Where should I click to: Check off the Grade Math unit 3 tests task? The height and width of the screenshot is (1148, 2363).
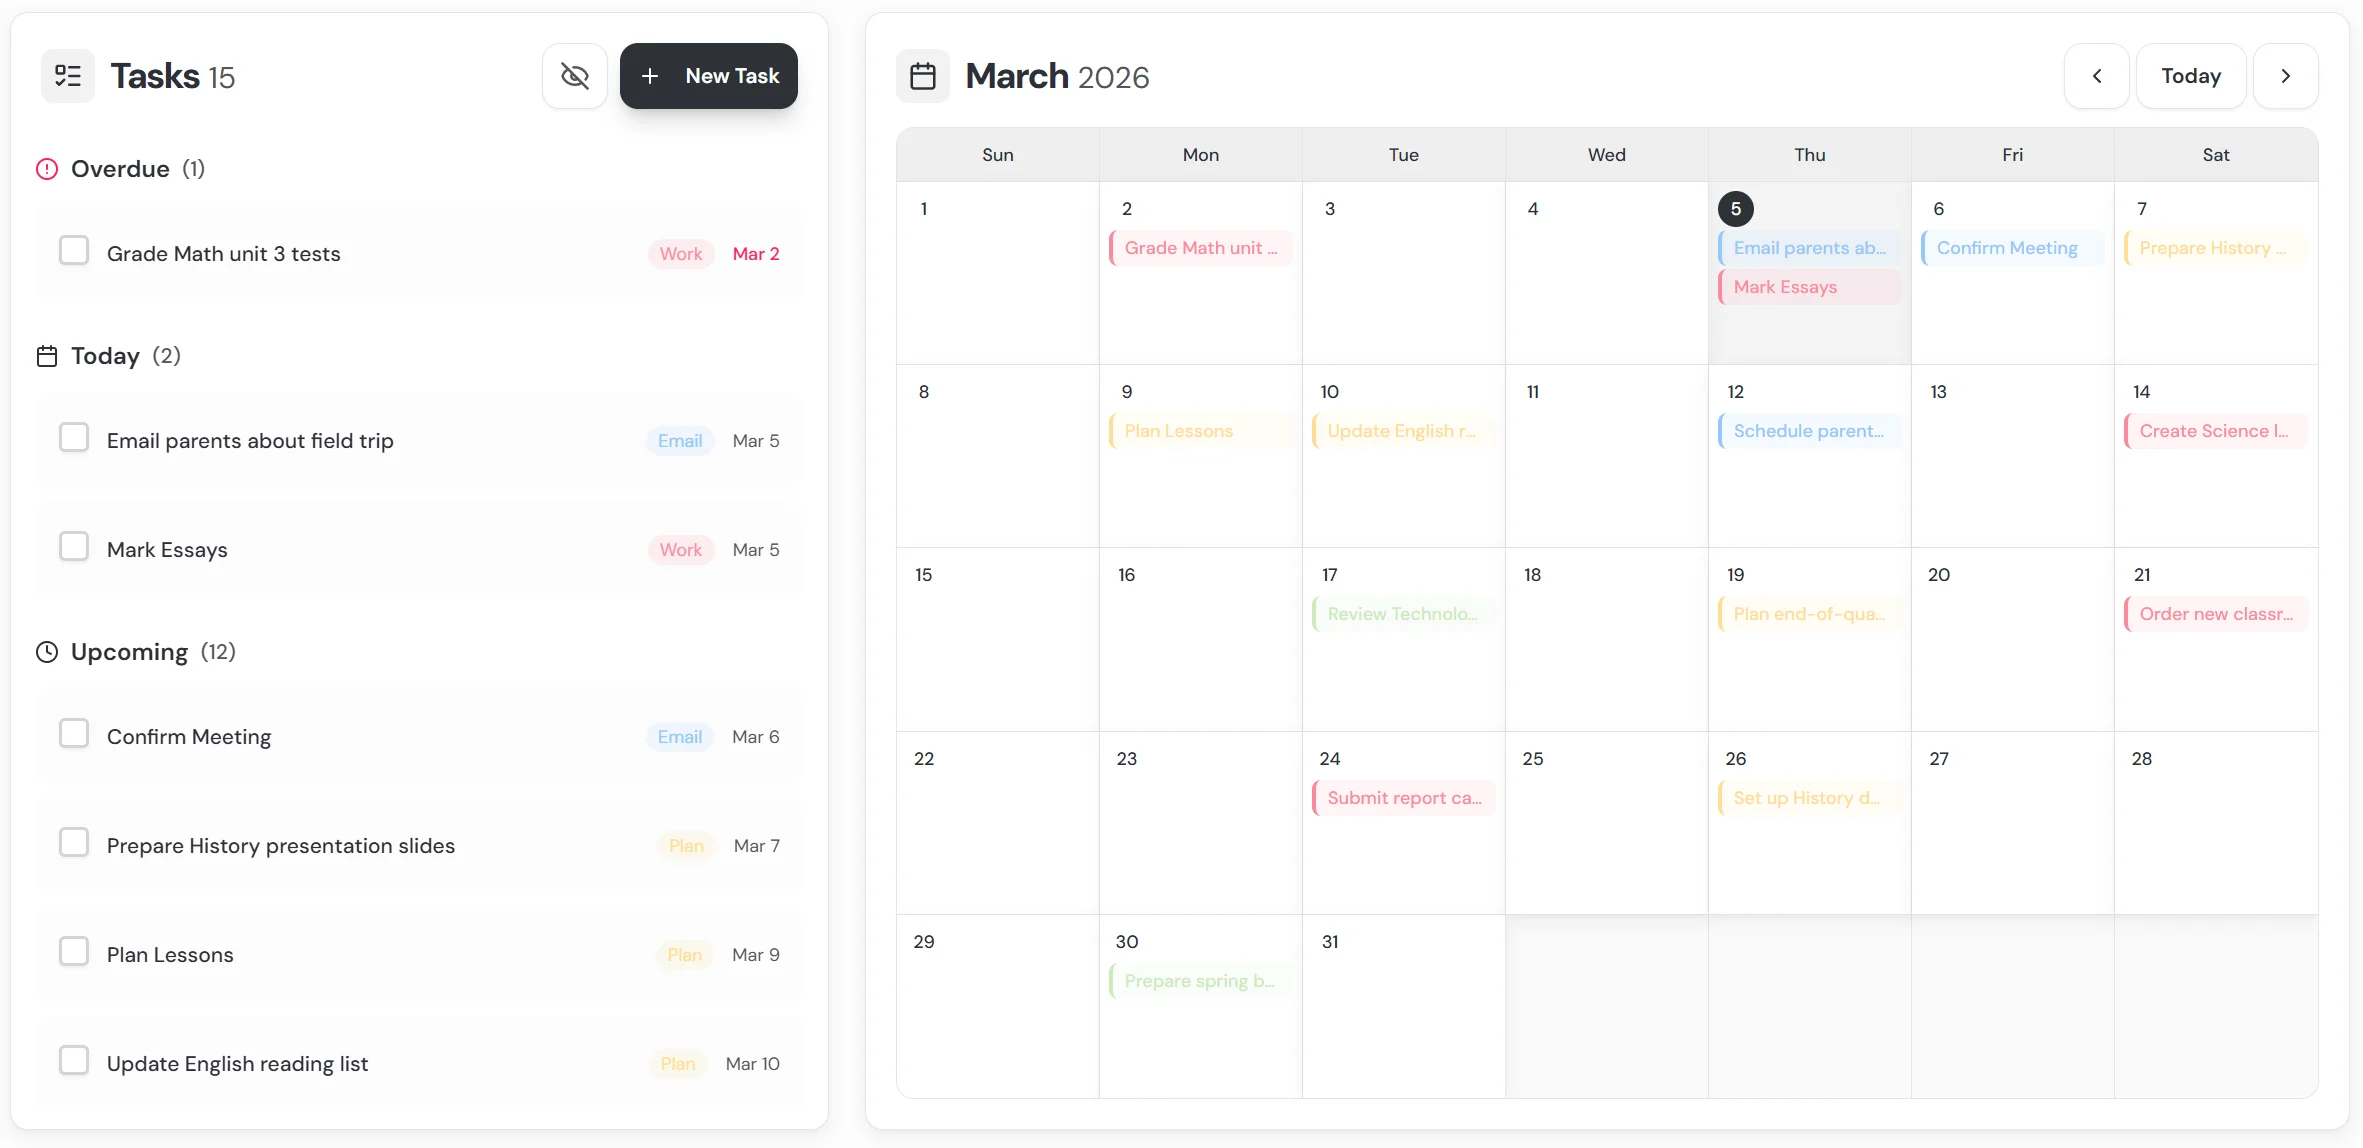click(x=75, y=249)
